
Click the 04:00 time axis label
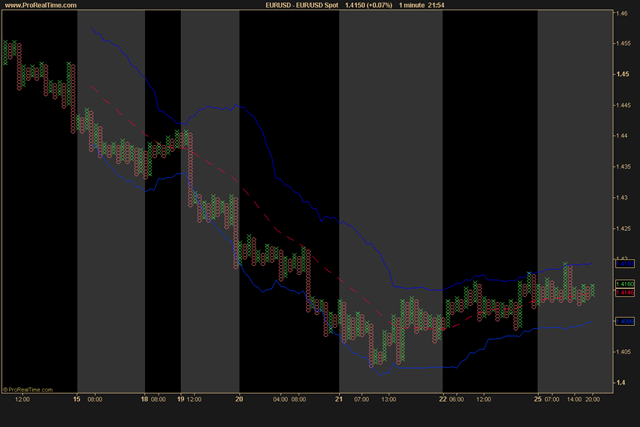tap(280, 399)
